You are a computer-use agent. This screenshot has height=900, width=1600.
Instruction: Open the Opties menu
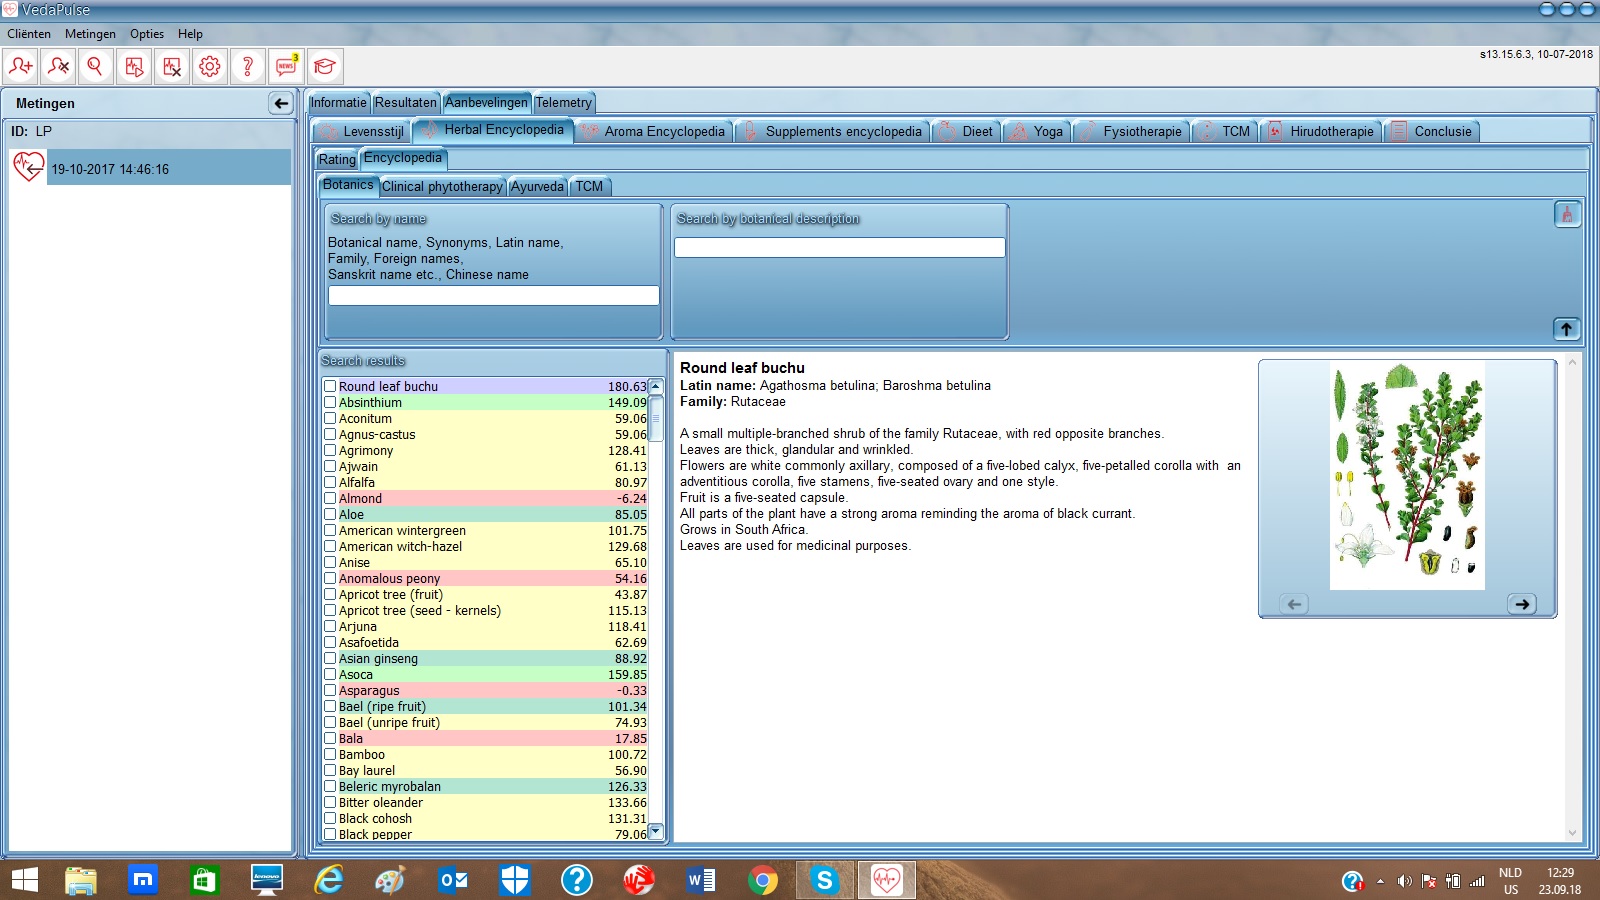tap(147, 34)
